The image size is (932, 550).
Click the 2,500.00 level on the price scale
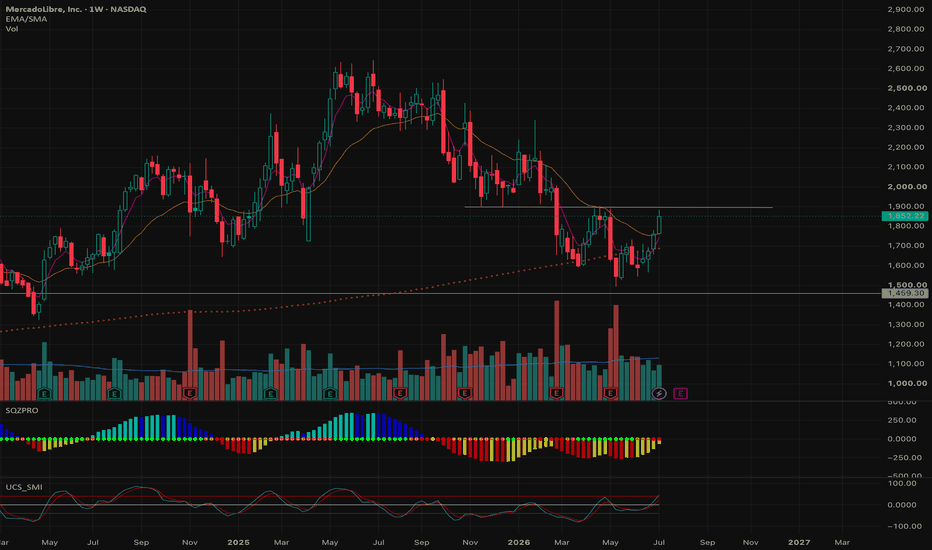pyautogui.click(x=907, y=88)
